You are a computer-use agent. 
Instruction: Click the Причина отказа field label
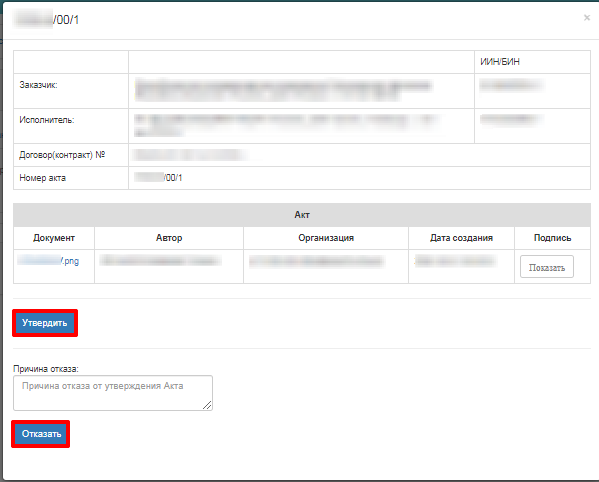point(46,369)
